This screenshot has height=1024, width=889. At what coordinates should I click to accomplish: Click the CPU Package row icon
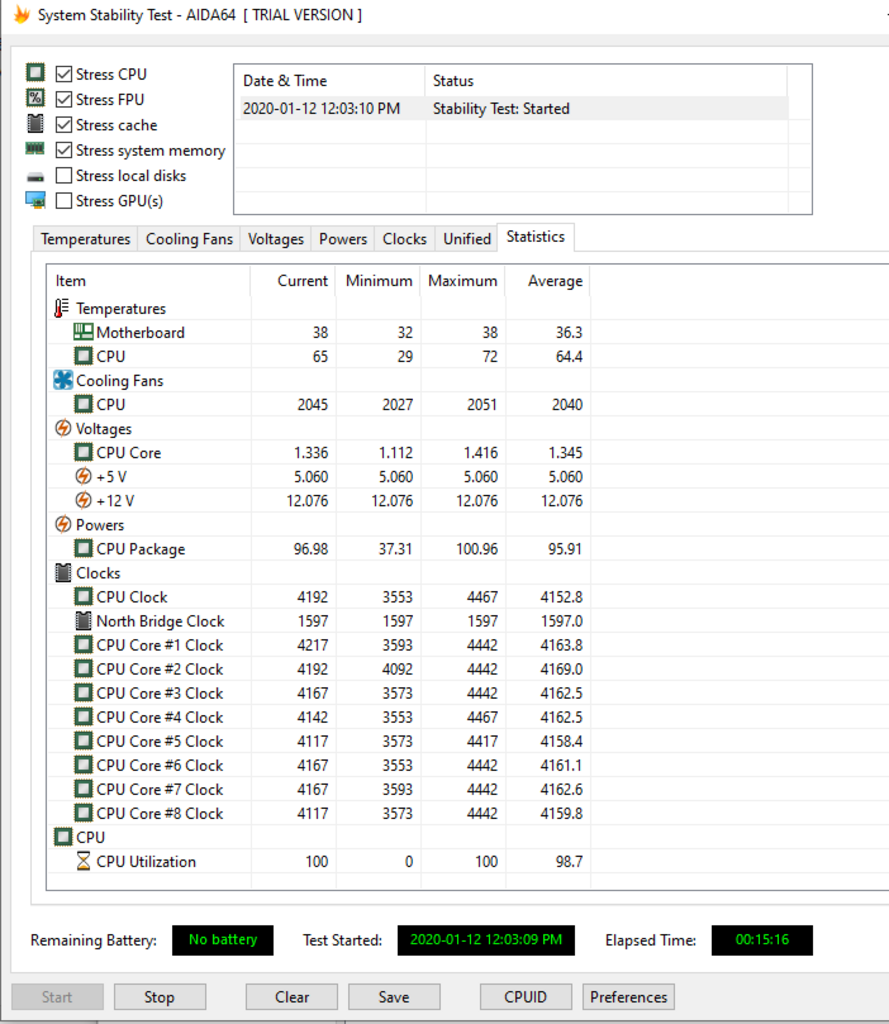(83, 548)
